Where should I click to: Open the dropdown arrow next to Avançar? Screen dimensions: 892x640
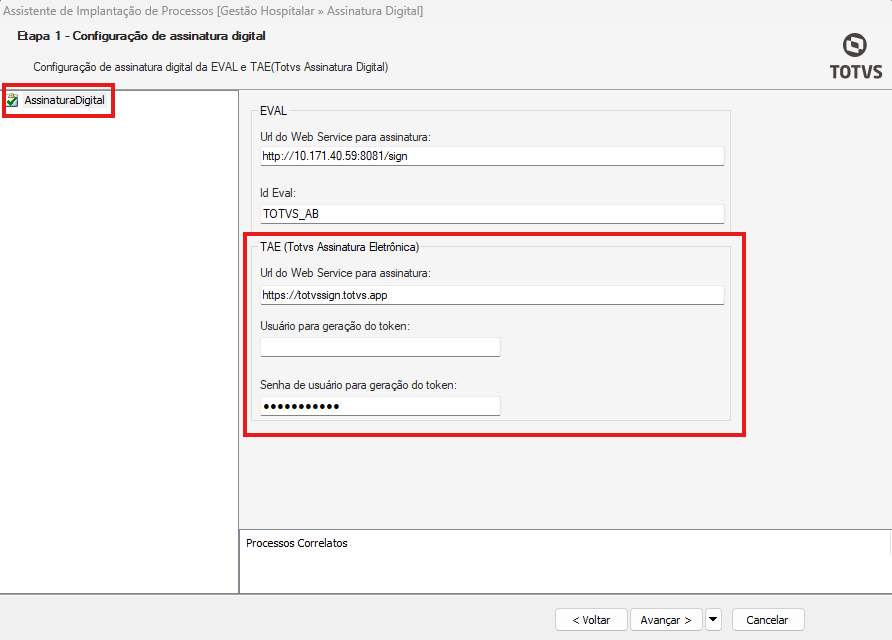713,620
